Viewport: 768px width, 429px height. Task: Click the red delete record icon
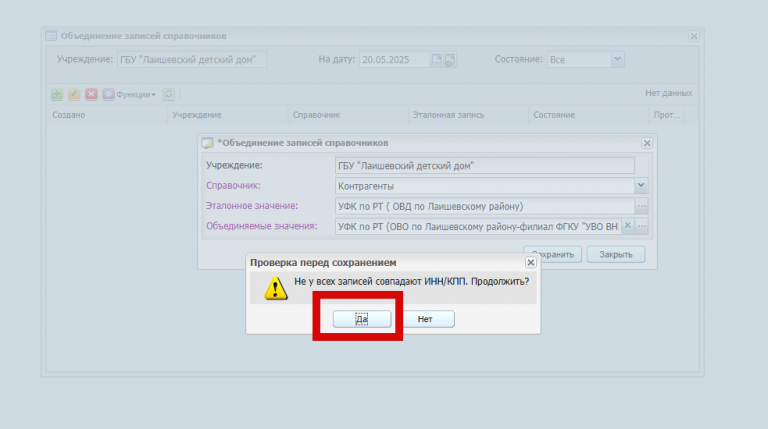91,94
